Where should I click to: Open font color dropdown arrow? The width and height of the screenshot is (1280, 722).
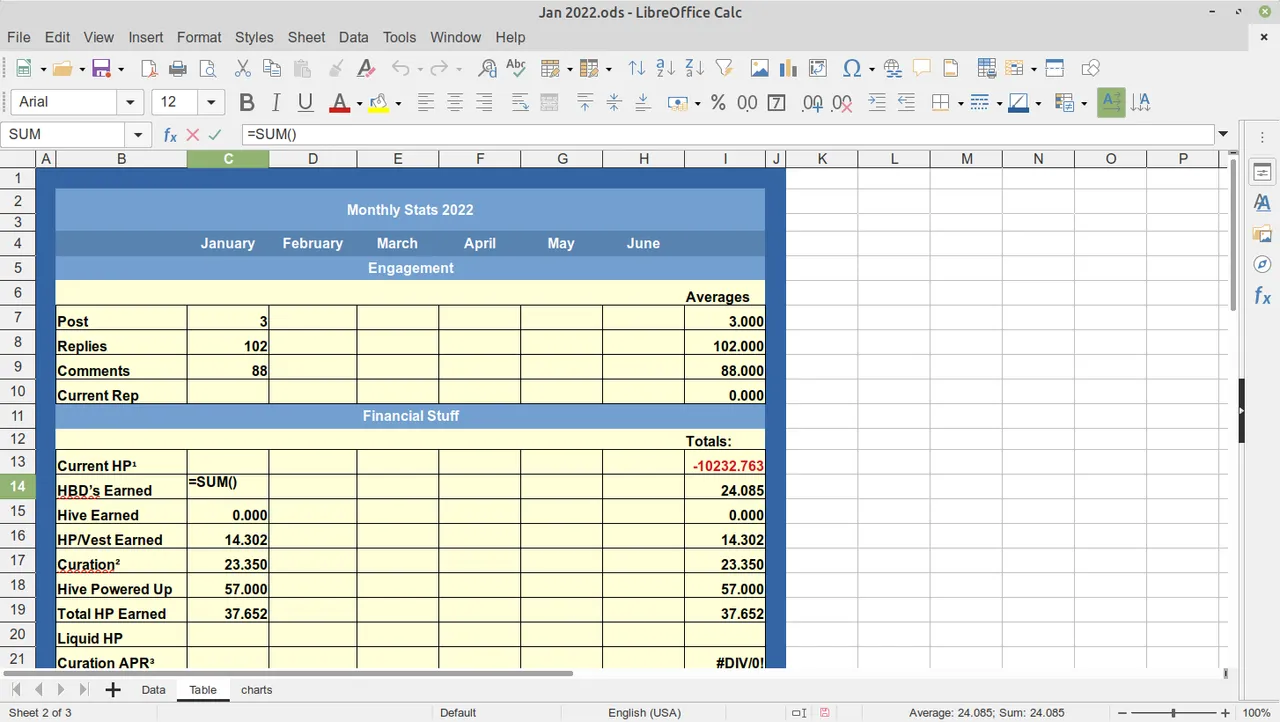tap(359, 103)
